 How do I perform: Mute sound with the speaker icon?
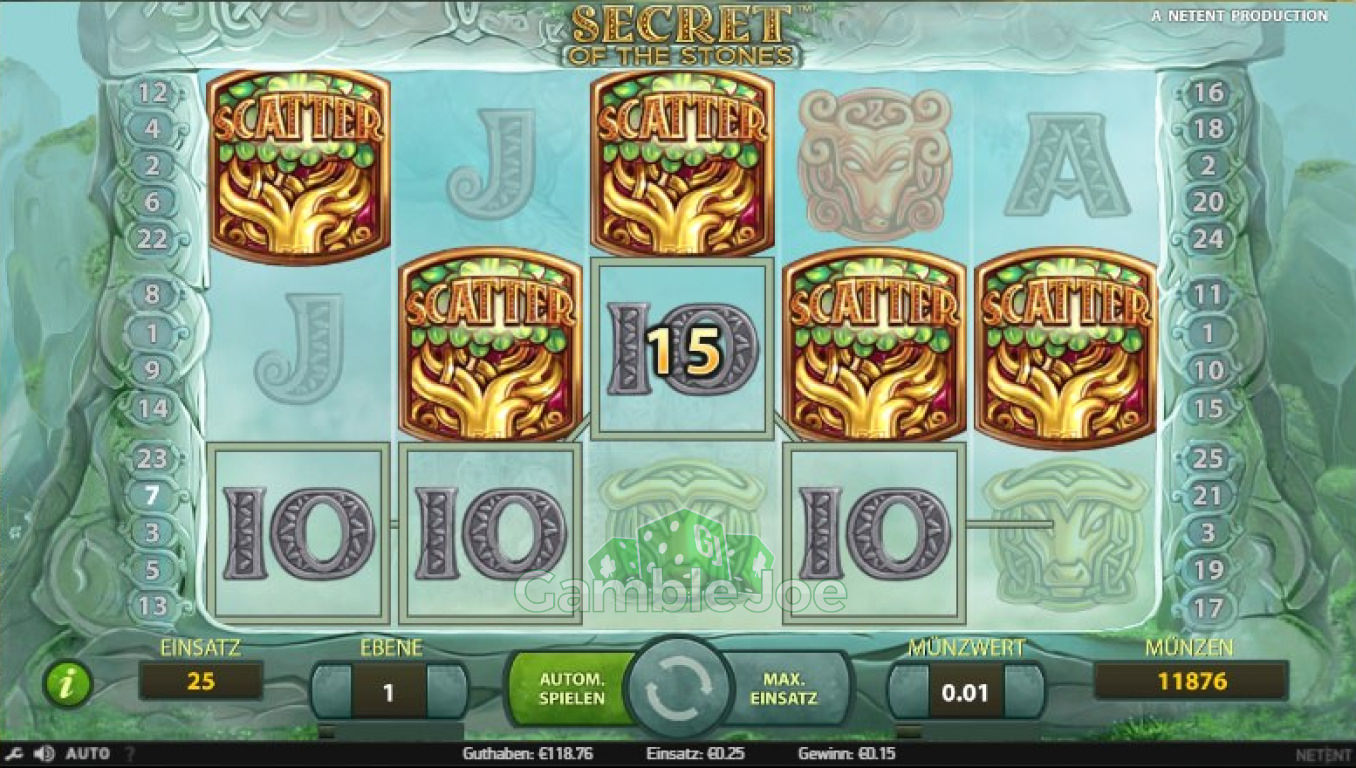pos(44,754)
